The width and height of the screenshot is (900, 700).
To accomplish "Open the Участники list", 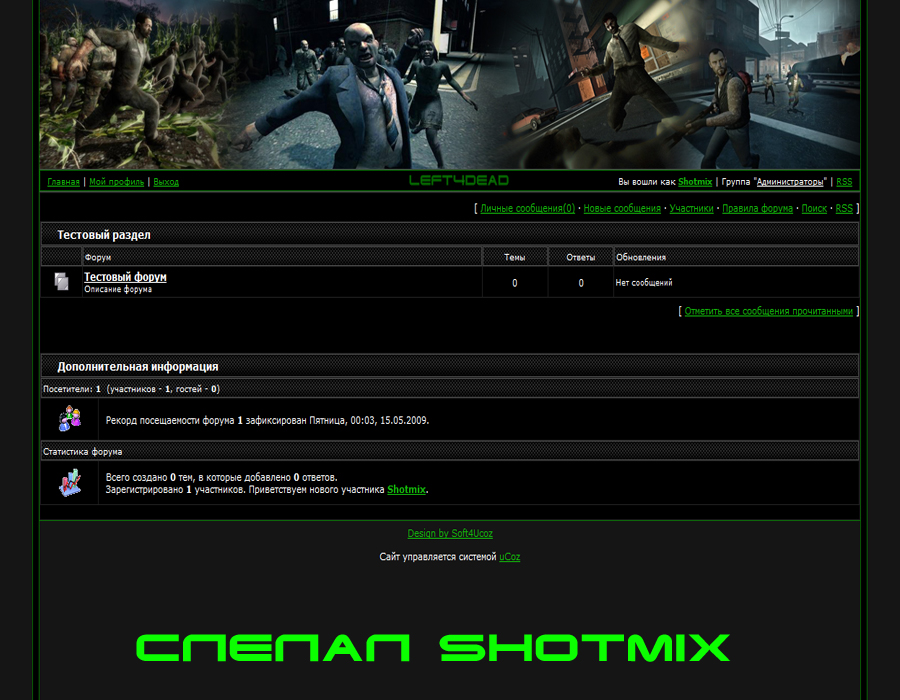I will [x=692, y=208].
